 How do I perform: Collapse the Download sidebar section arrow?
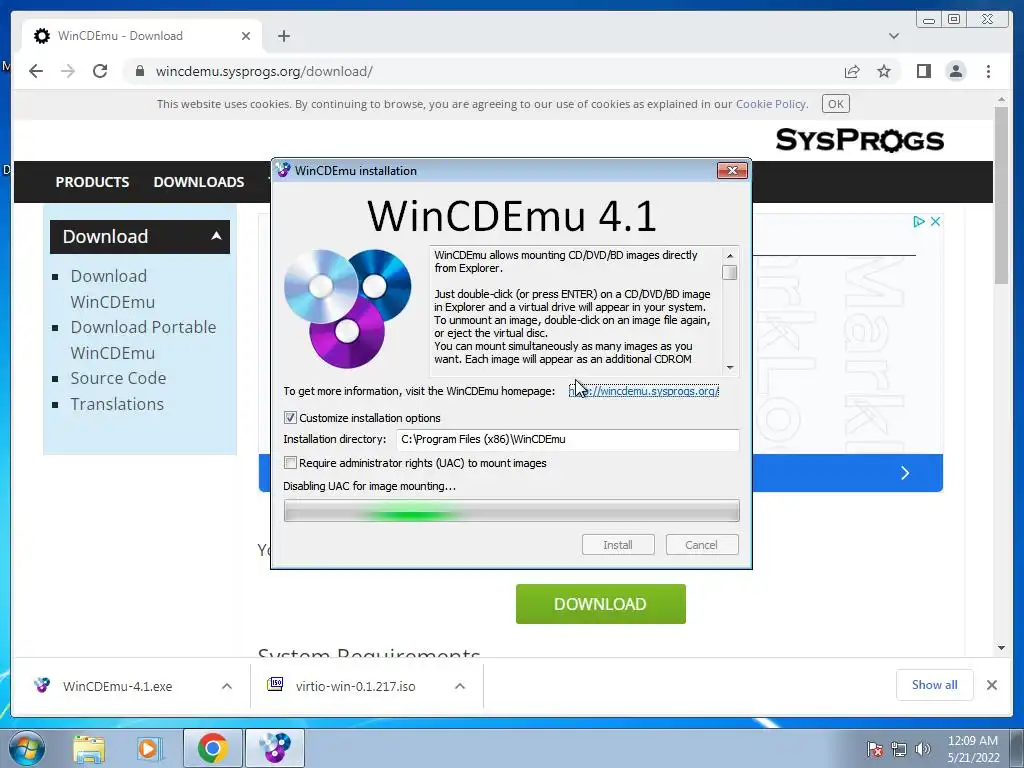(x=216, y=236)
